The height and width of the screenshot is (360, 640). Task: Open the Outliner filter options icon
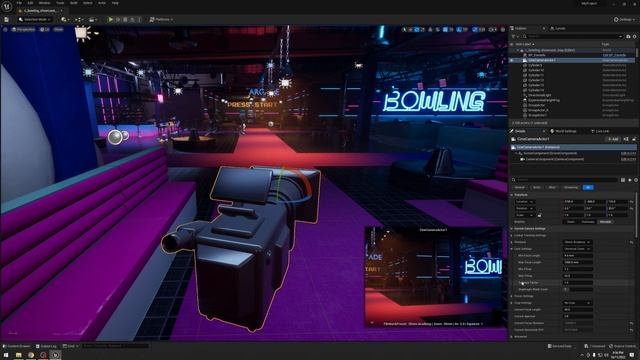point(515,36)
